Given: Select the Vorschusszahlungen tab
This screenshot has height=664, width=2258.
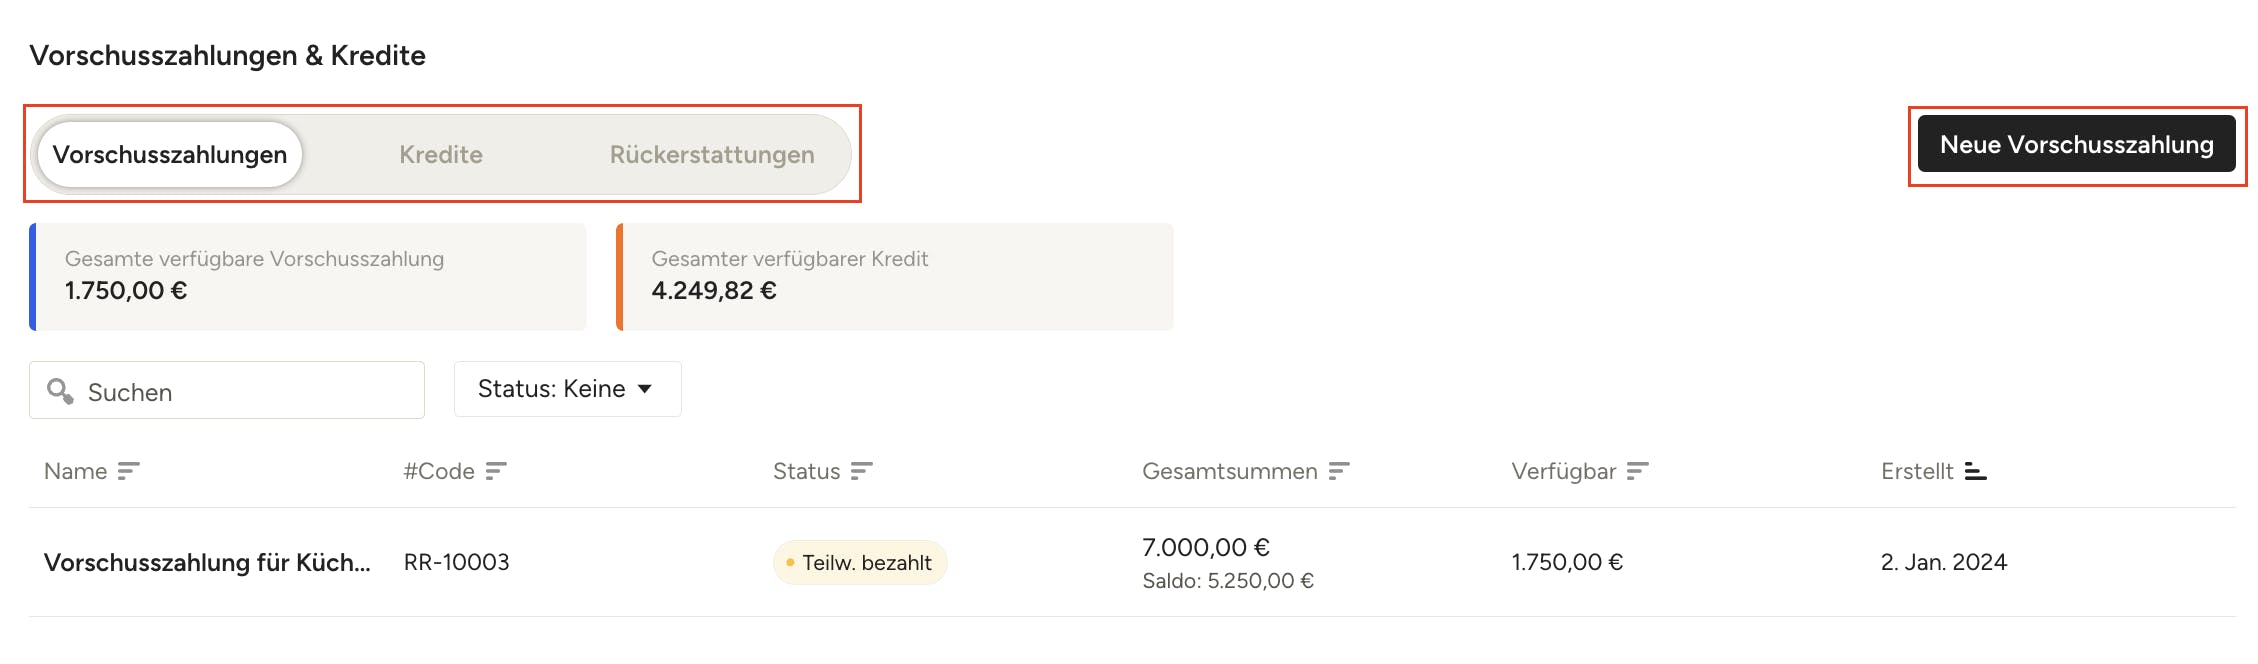Looking at the screenshot, I should [x=170, y=155].
